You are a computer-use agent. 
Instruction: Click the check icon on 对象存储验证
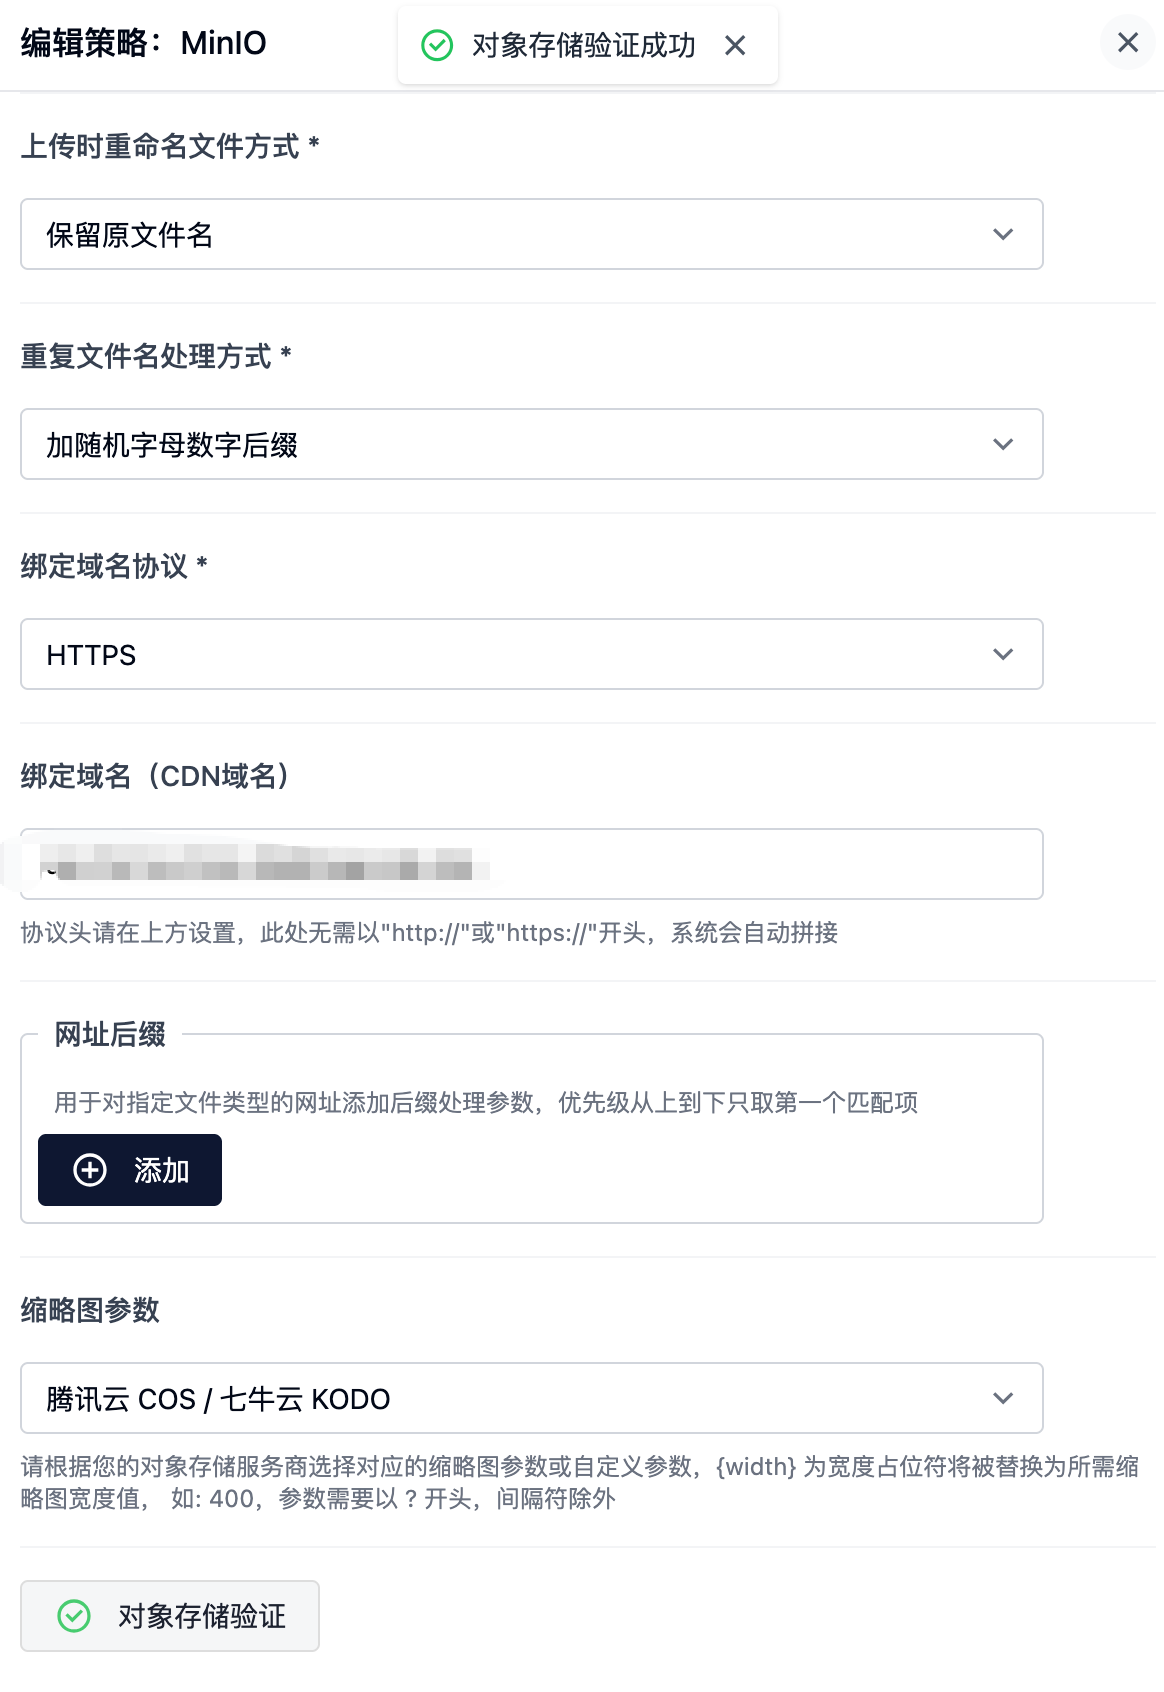74,1616
